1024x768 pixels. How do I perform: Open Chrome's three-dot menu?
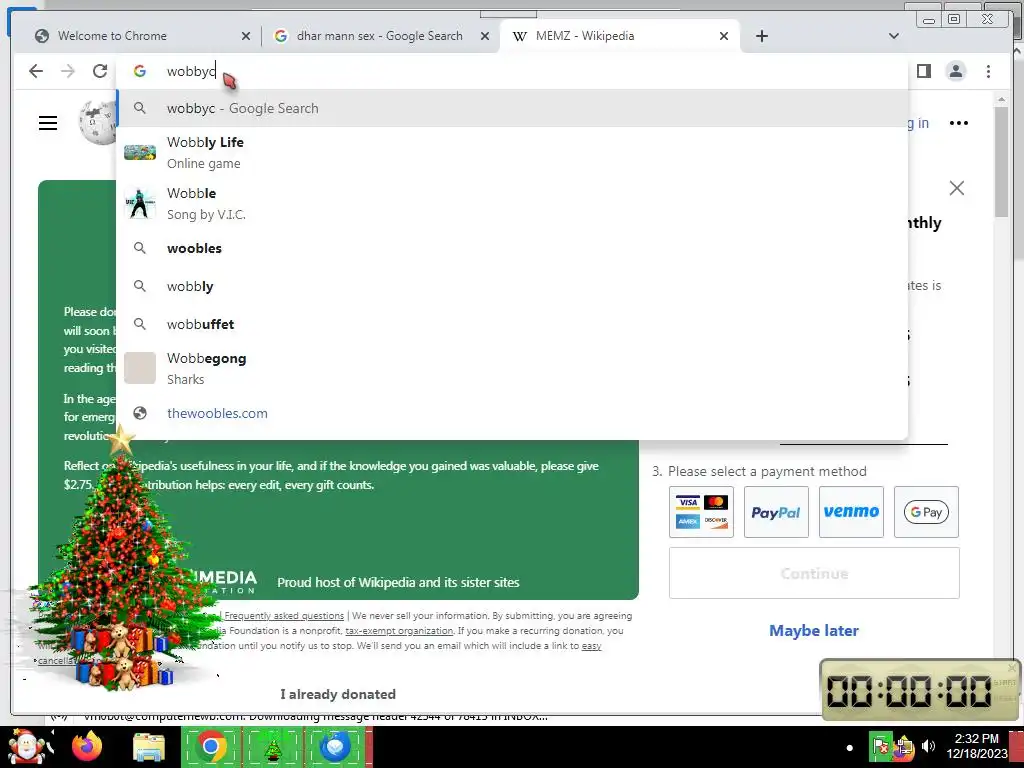[988, 71]
